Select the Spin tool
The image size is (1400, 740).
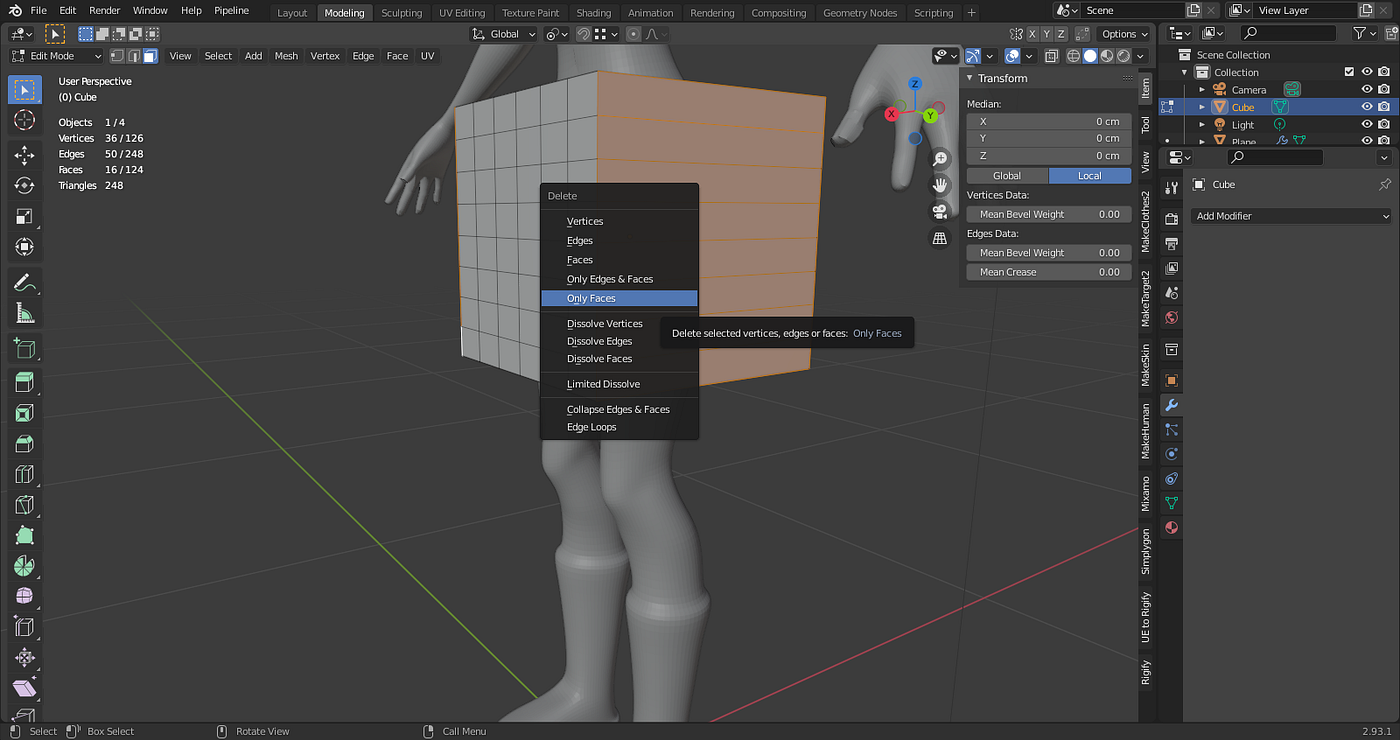[25, 566]
